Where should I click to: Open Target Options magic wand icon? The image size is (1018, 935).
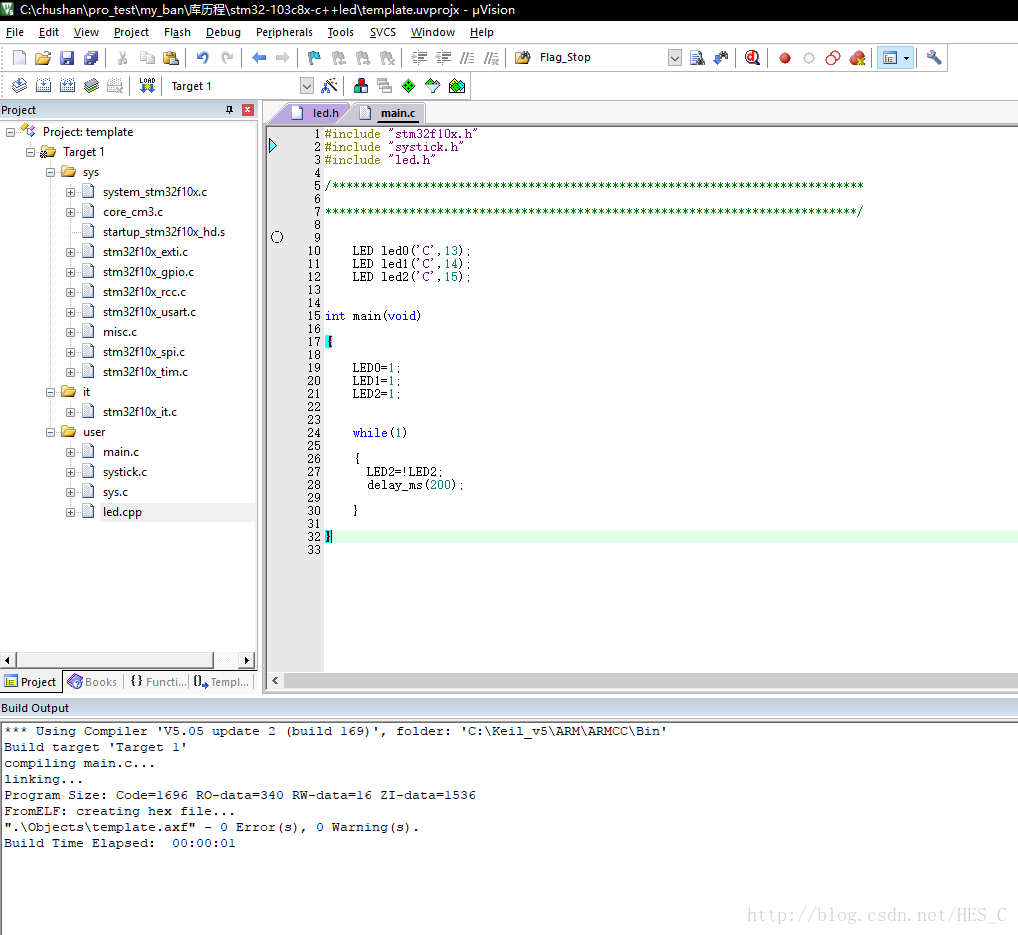328,86
